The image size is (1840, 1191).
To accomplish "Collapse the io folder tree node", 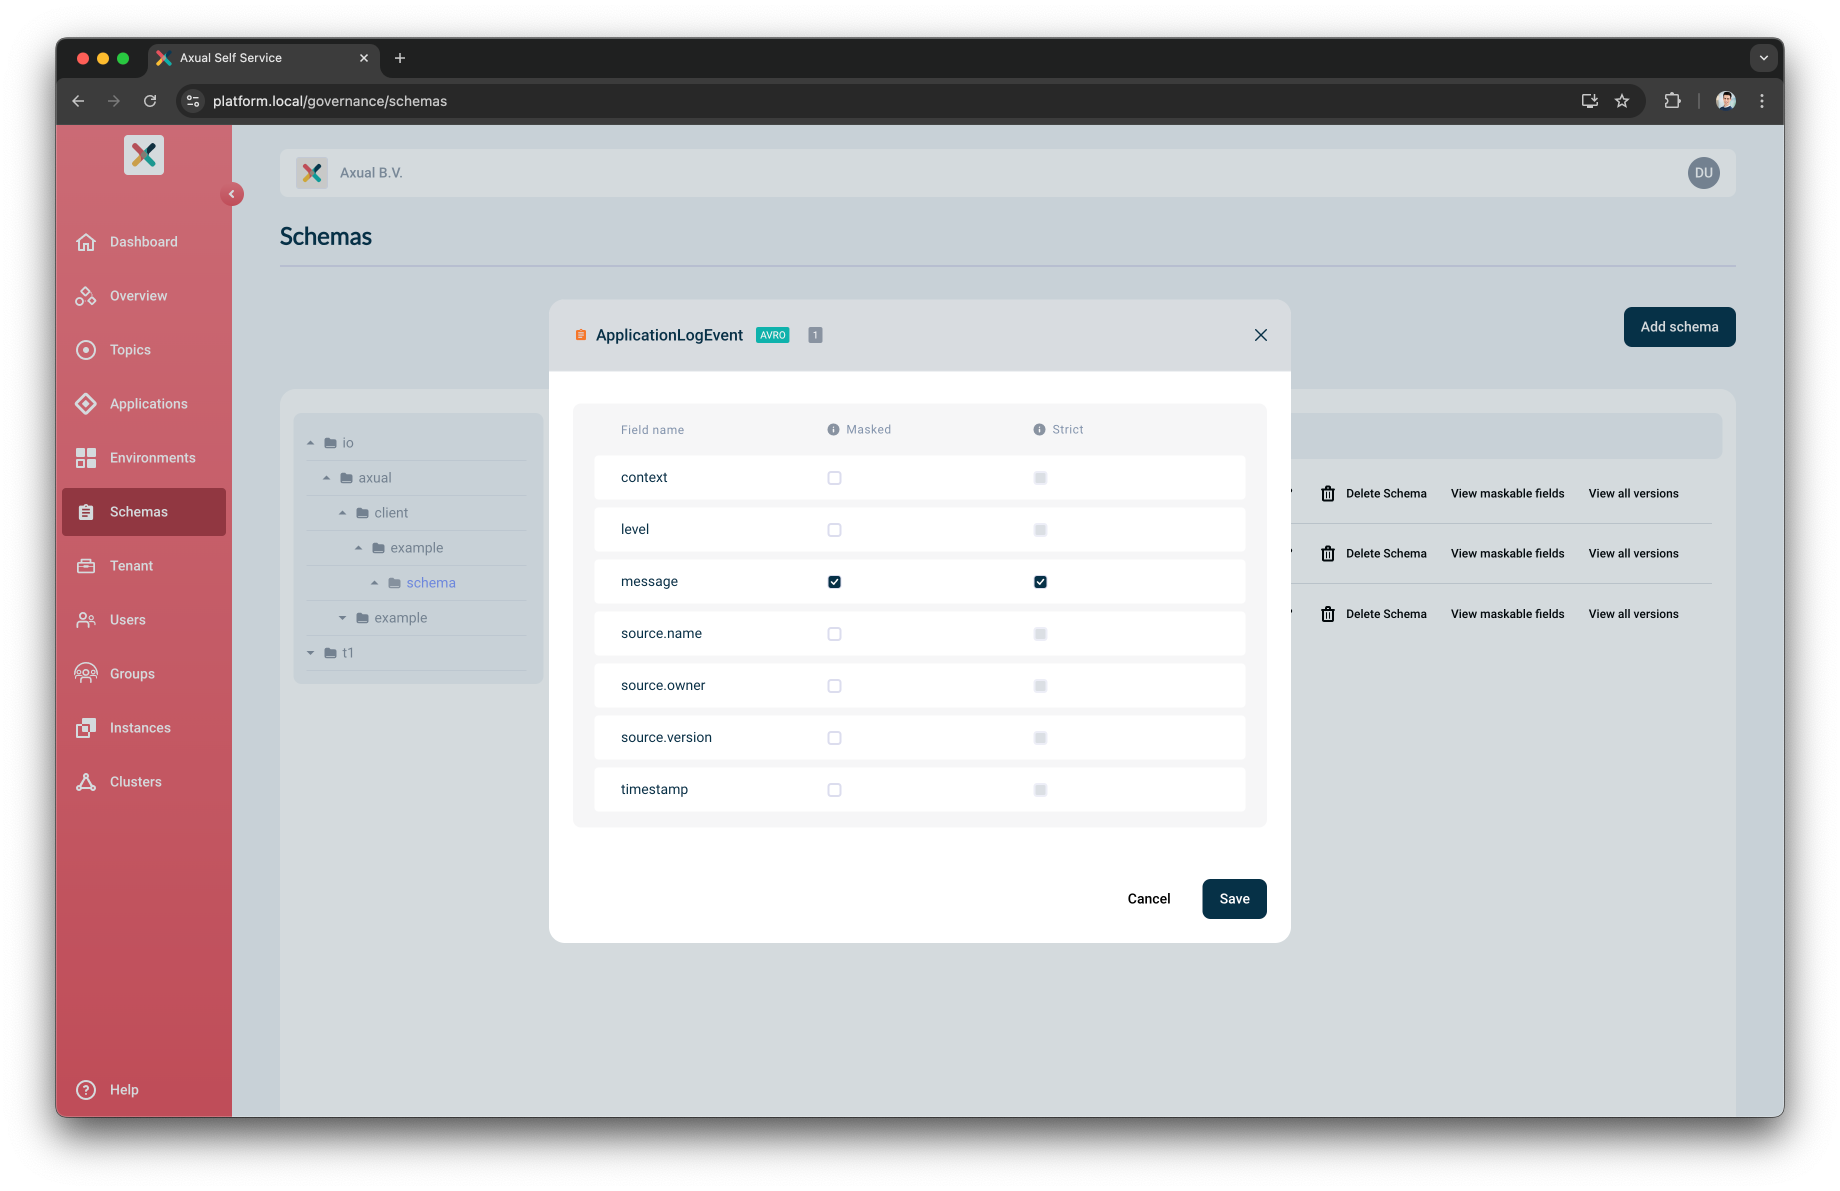I will 310,443.
